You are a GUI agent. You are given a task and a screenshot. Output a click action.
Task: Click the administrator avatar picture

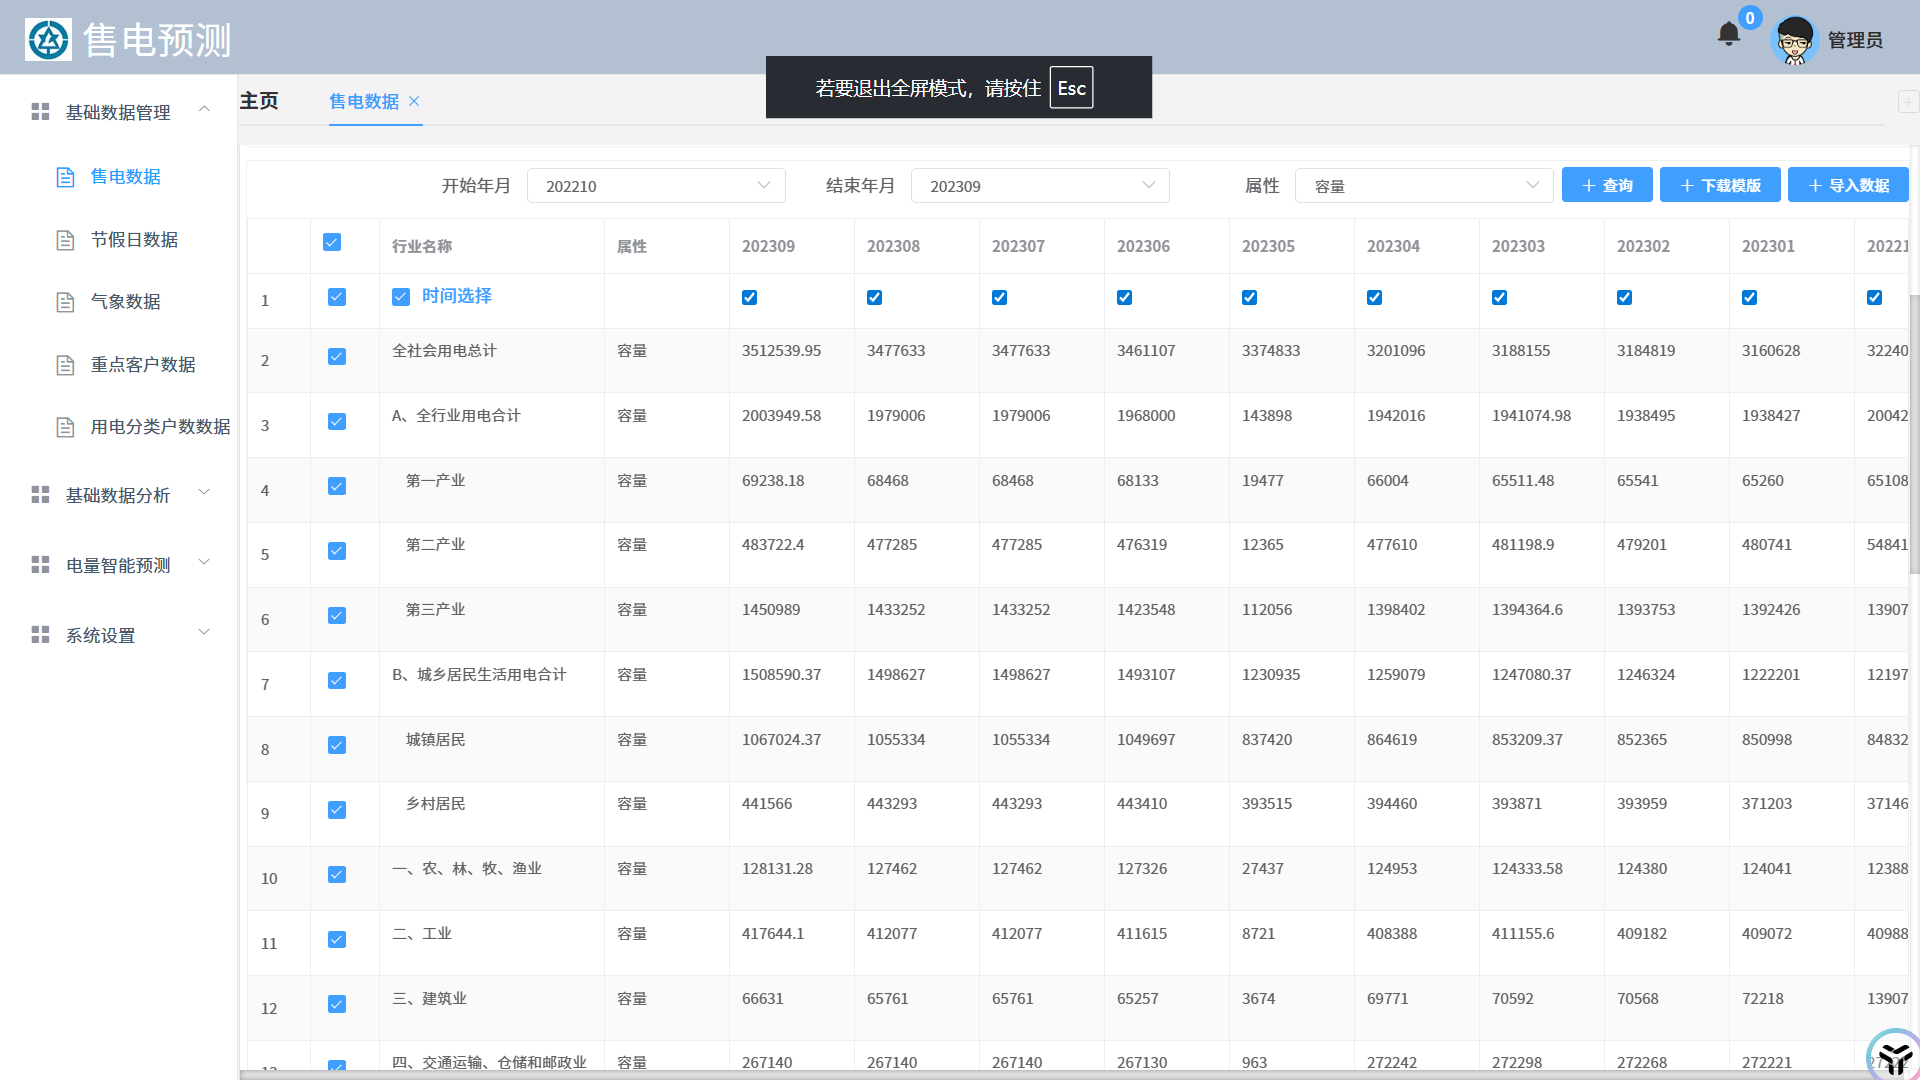coord(1794,40)
